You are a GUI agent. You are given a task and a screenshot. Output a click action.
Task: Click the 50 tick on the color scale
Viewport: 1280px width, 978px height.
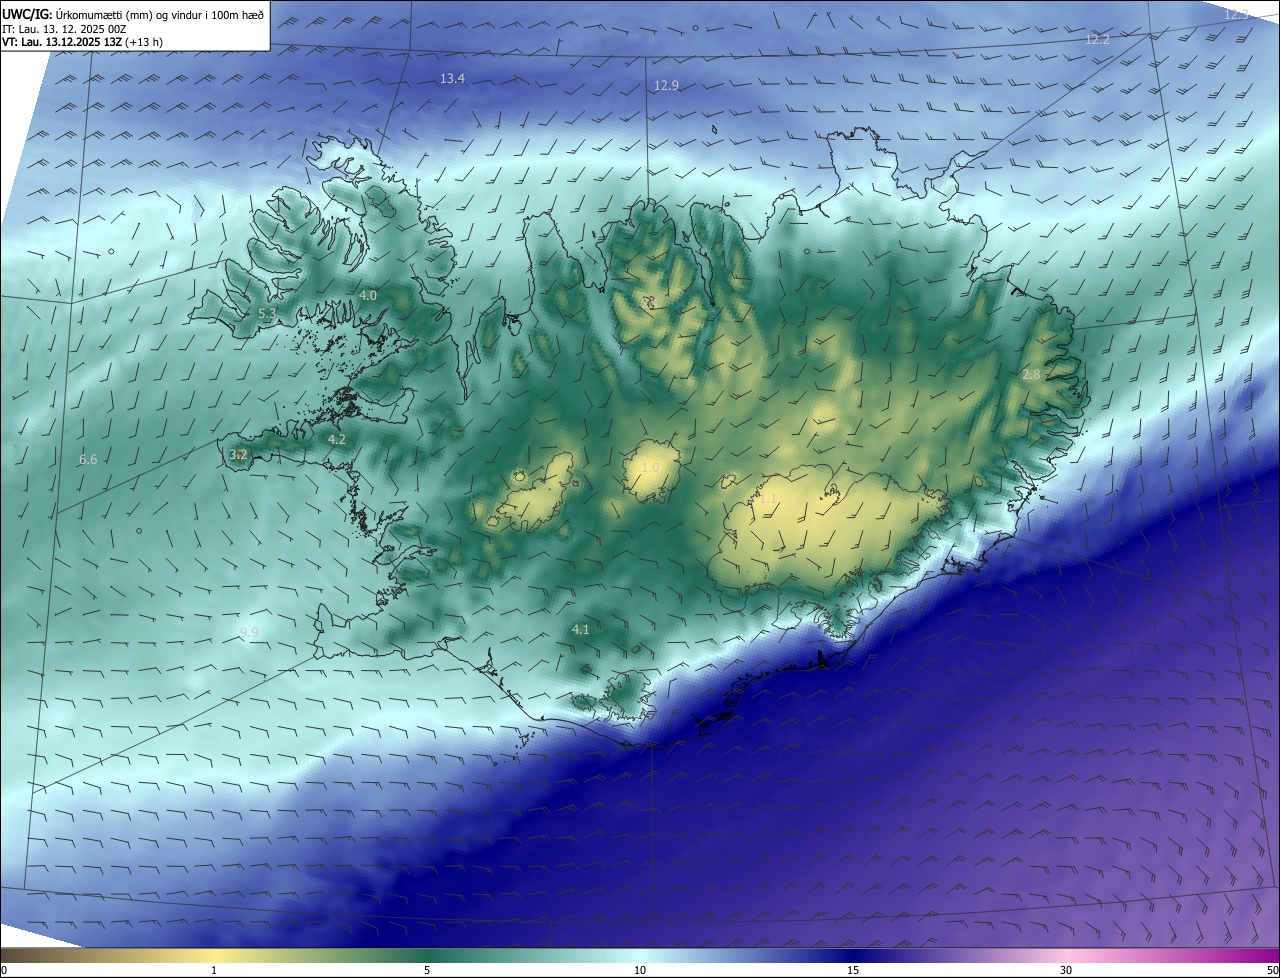(1272, 971)
